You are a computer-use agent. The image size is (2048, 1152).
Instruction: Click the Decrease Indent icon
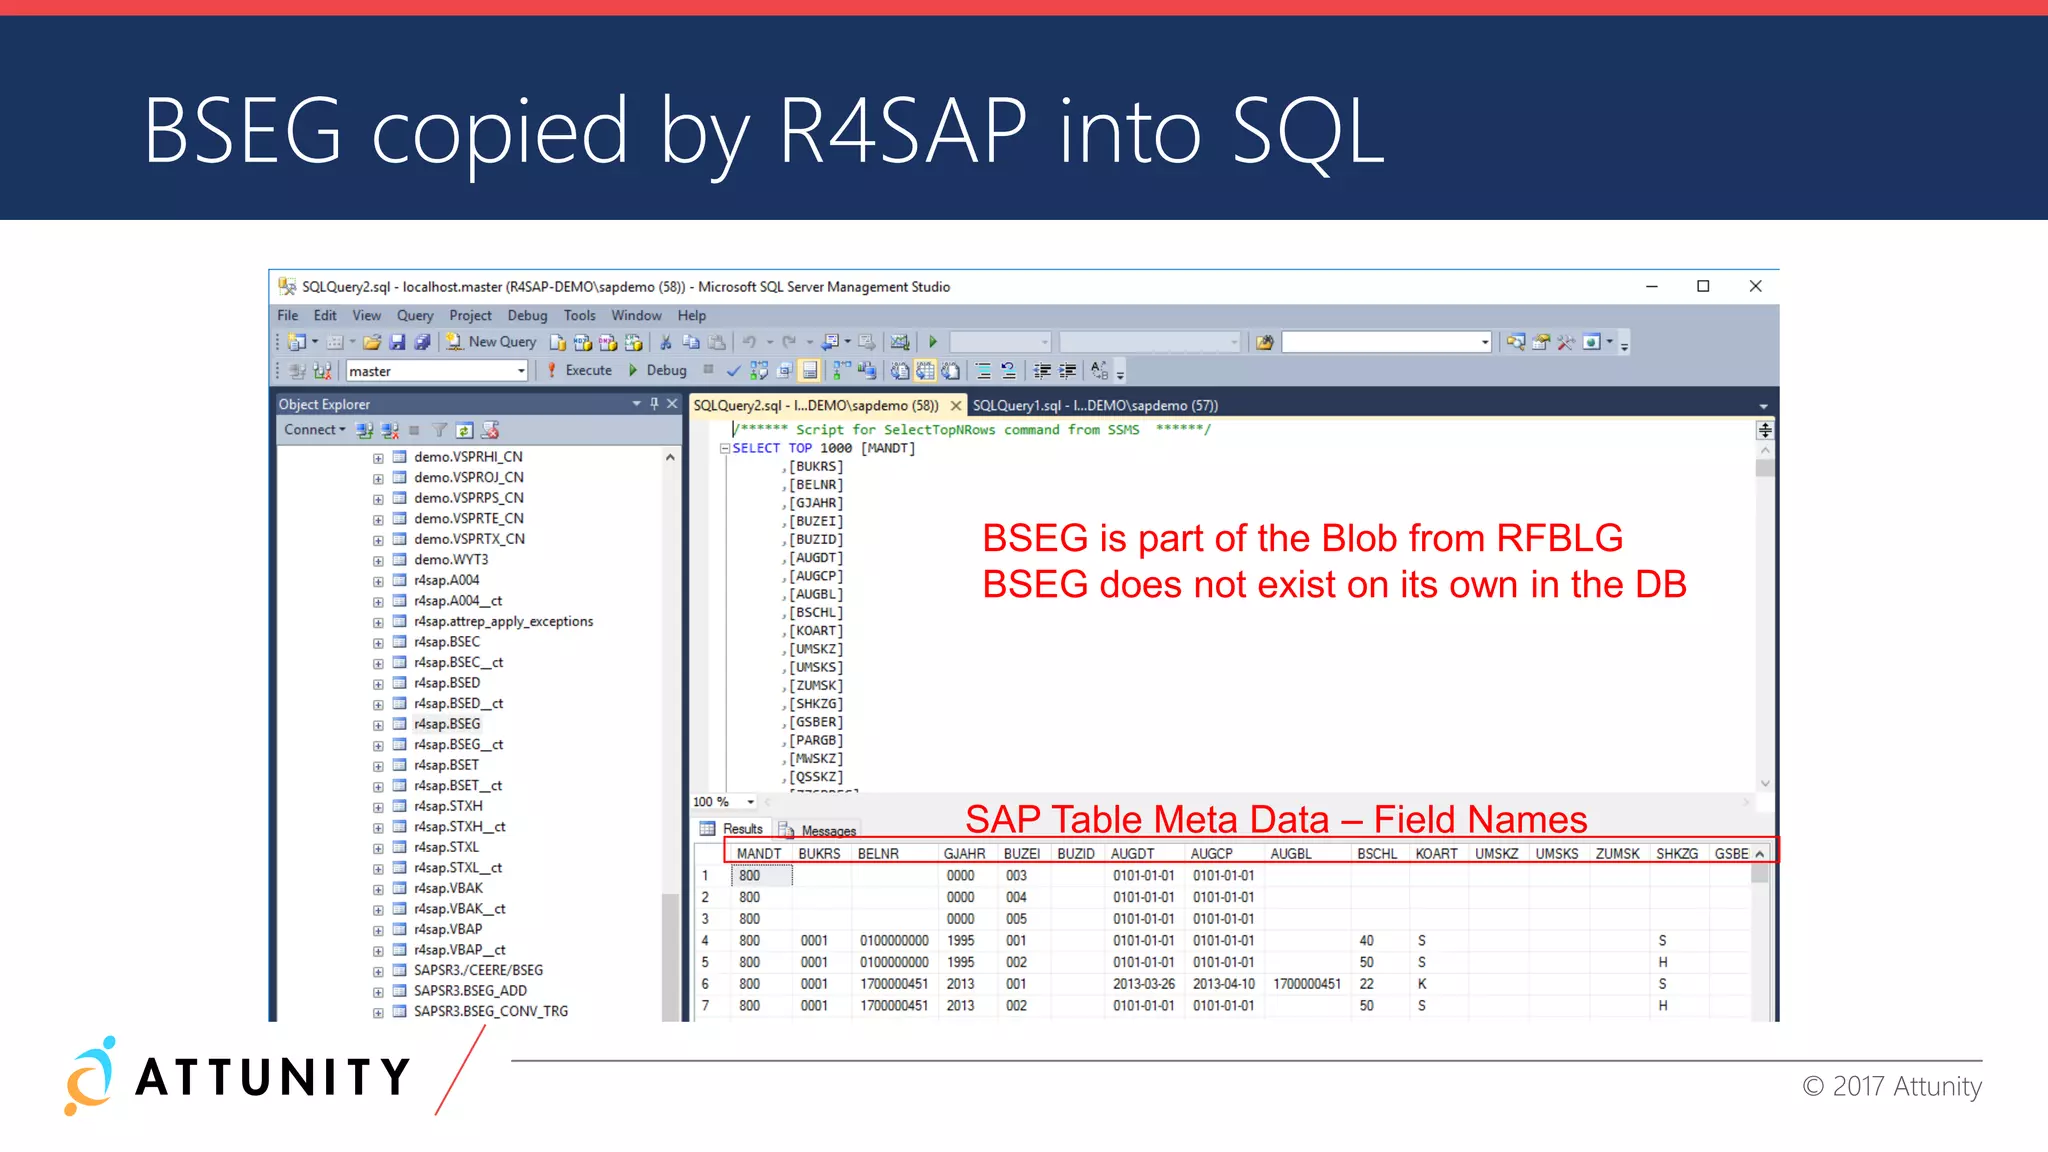click(1042, 371)
